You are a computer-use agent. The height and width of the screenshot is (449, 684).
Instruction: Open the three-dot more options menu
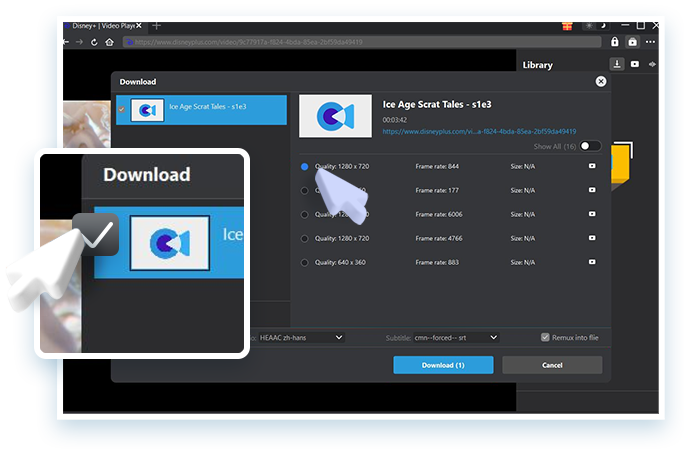click(x=650, y=42)
